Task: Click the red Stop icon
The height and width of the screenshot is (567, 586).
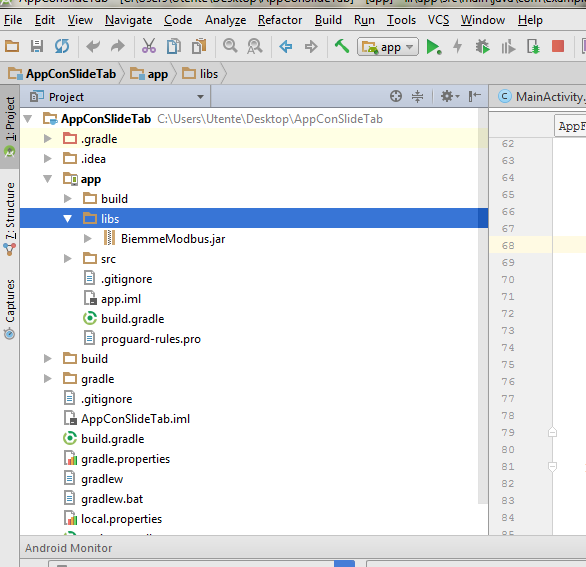Action: pyautogui.click(x=558, y=47)
